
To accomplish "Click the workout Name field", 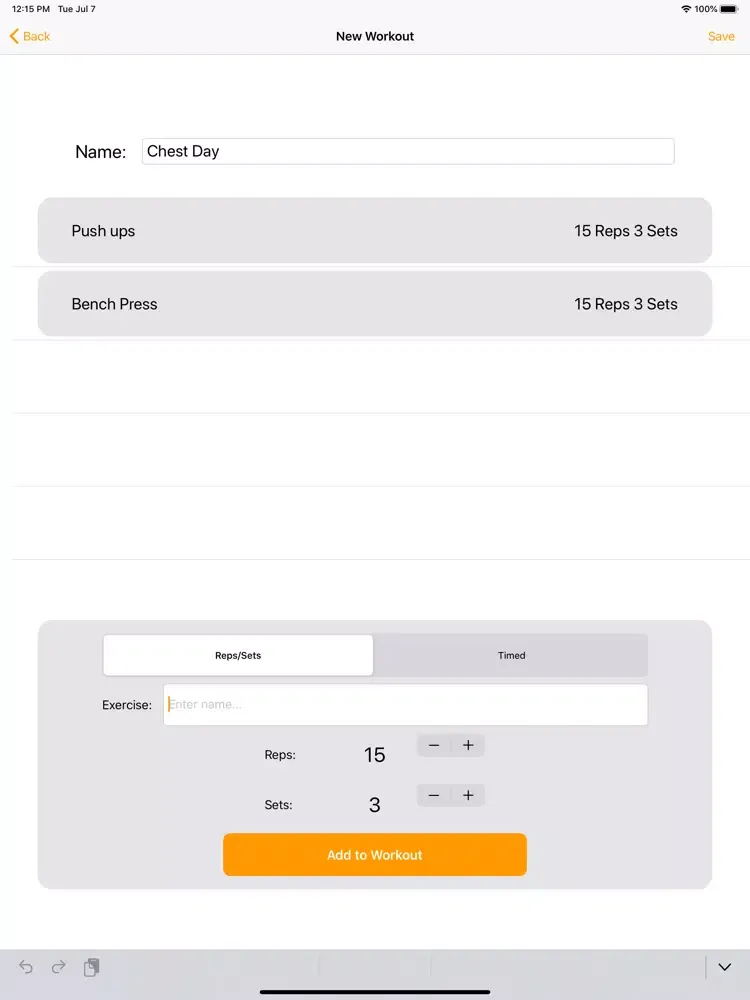I will point(408,151).
